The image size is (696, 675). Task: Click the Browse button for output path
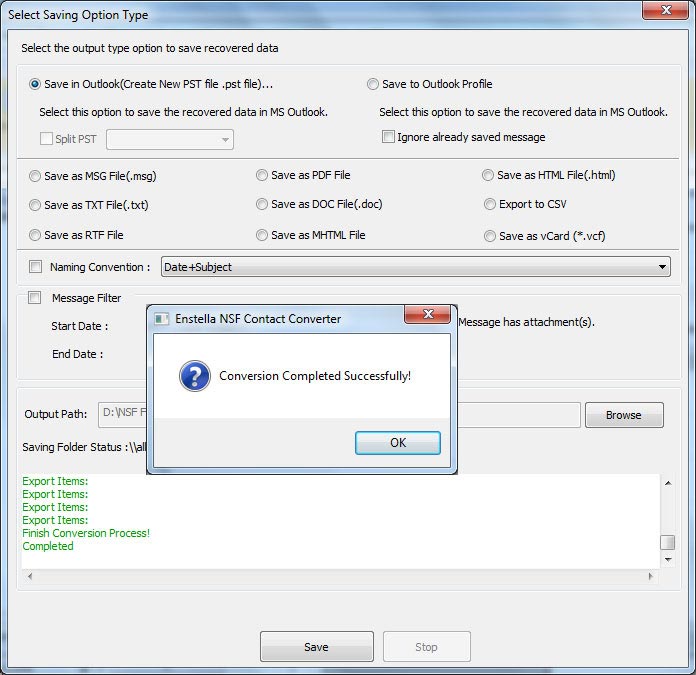(x=623, y=415)
